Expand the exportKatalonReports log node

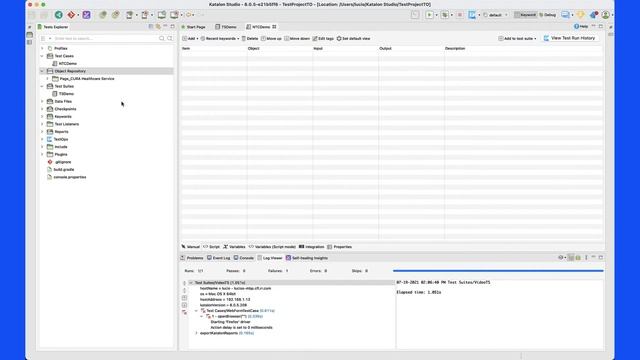(196, 333)
